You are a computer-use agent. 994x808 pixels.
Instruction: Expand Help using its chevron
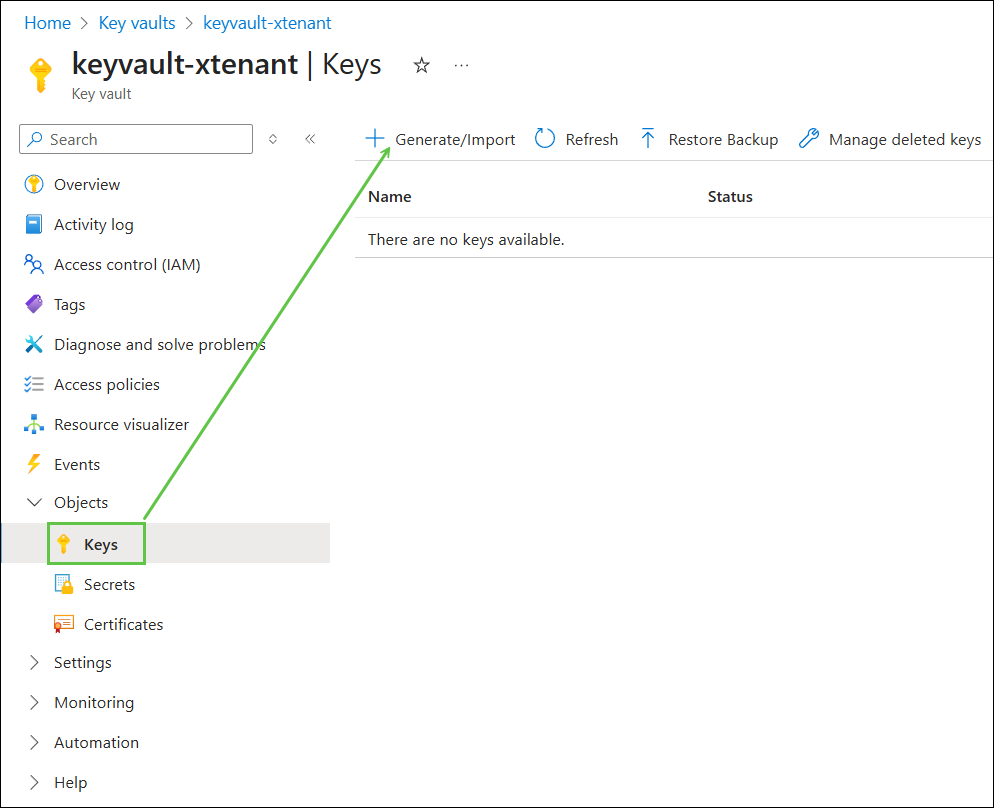34,782
